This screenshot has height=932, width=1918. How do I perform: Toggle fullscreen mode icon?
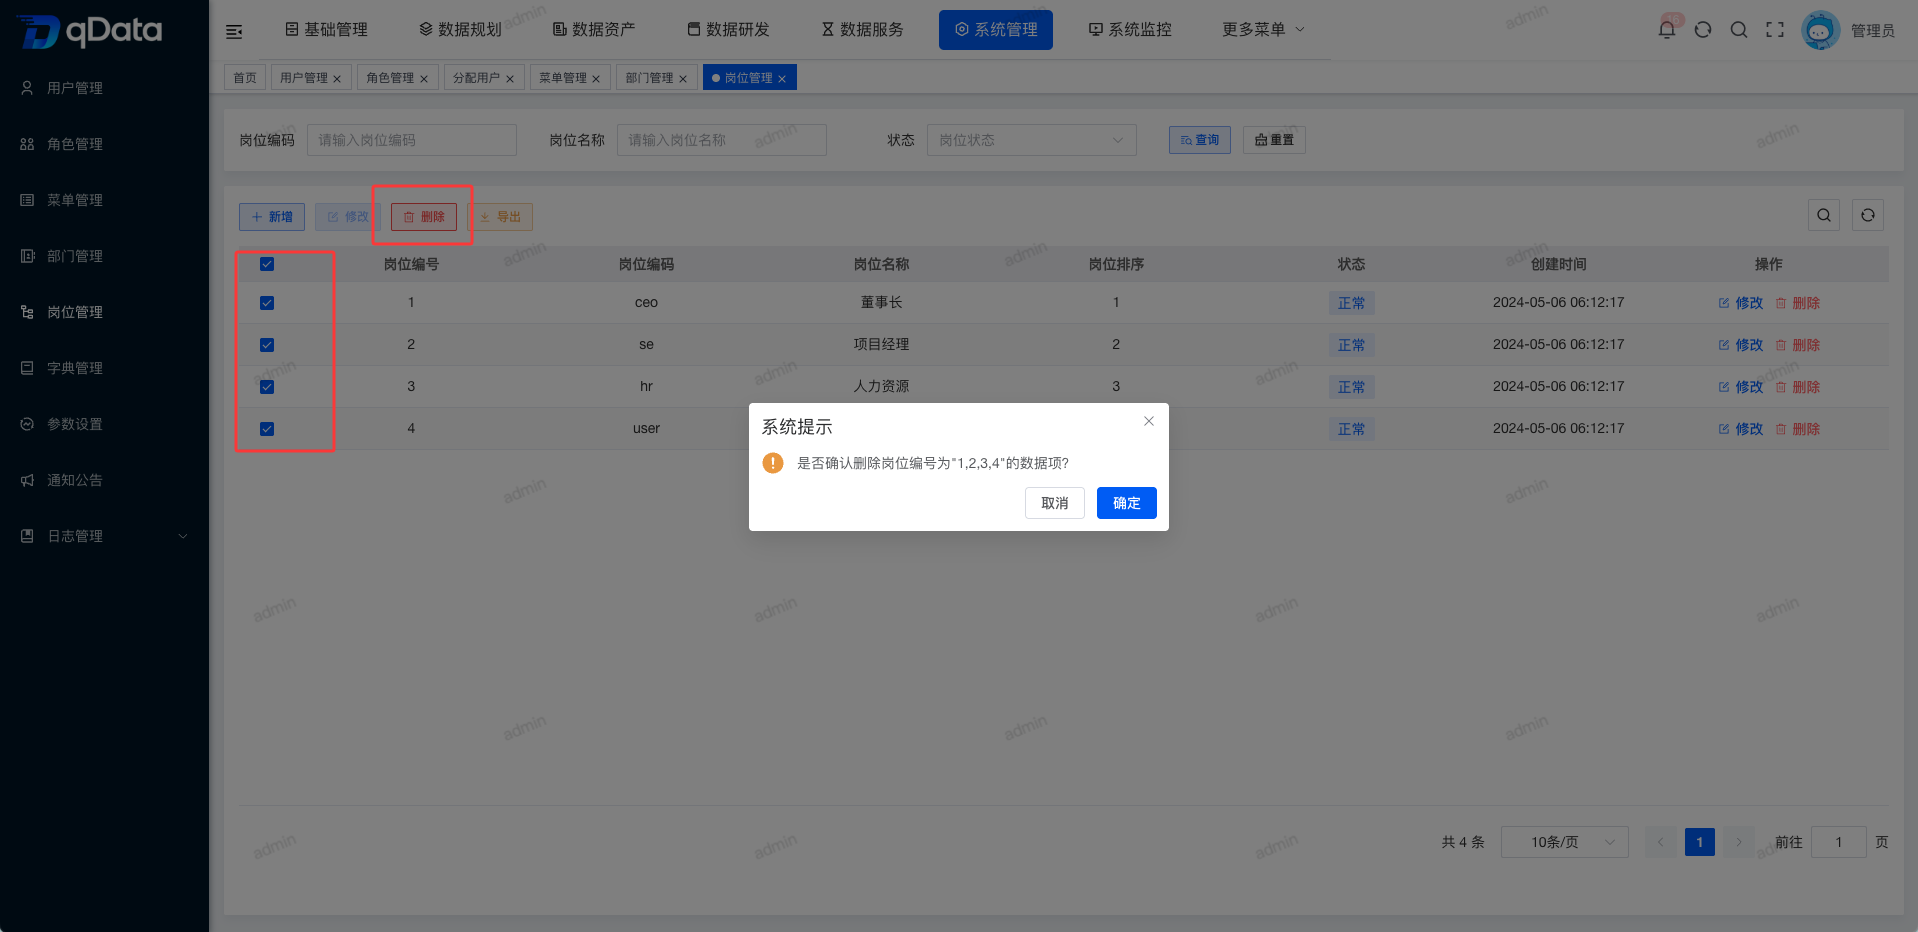tap(1775, 30)
